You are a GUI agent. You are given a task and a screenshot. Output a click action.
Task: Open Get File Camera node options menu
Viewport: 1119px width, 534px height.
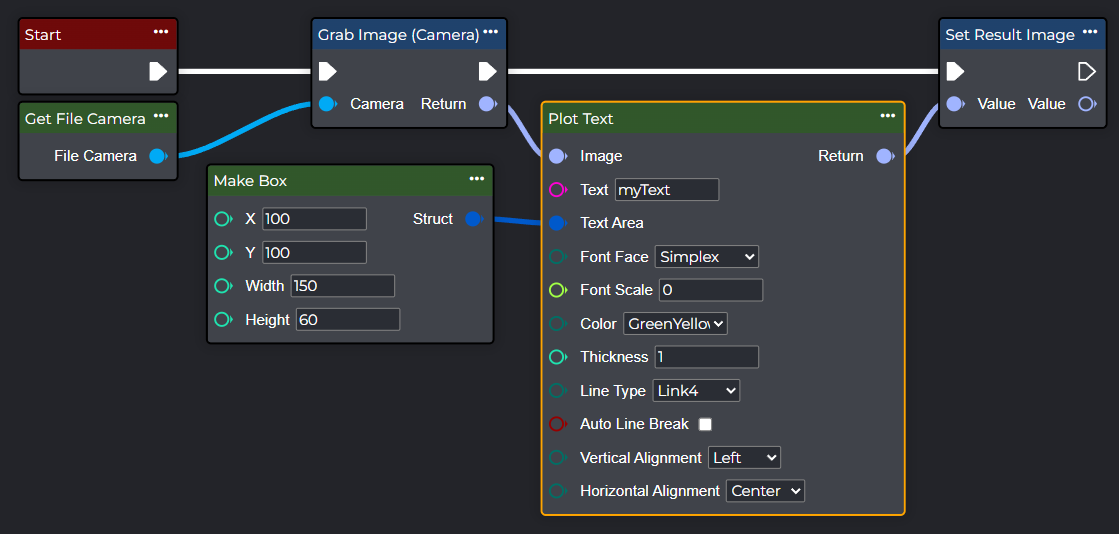pos(161,116)
